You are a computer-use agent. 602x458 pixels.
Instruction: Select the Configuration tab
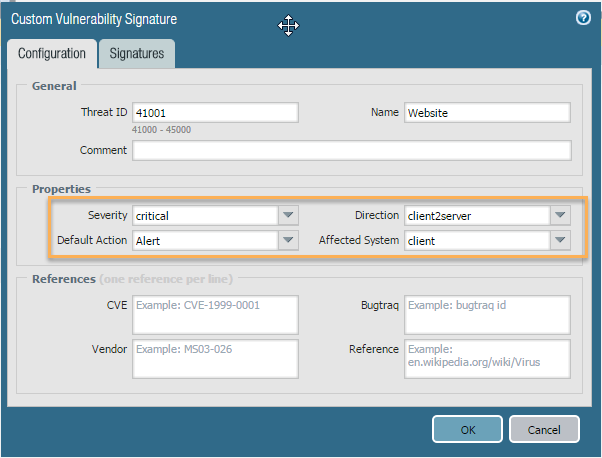[x=52, y=54]
